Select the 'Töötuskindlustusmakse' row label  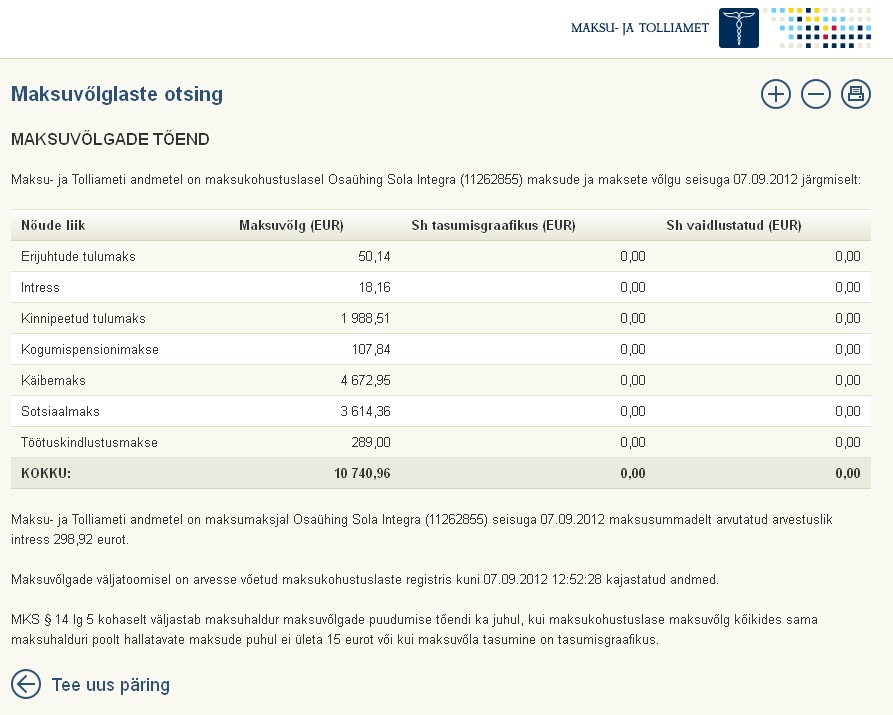89,442
